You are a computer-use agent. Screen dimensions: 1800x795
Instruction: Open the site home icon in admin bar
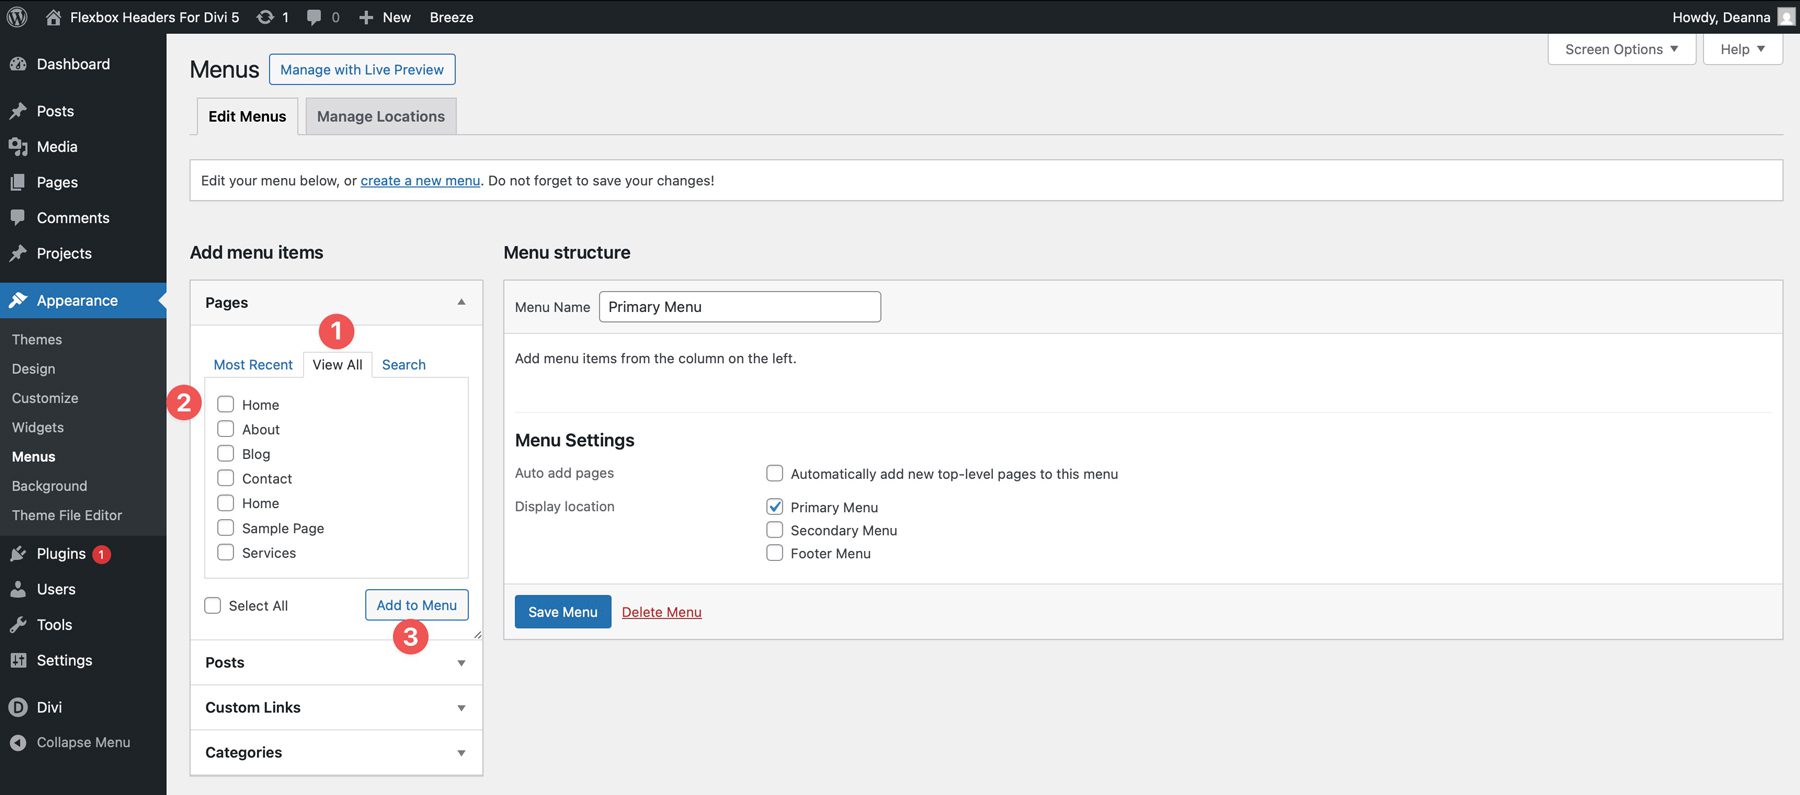(53, 17)
